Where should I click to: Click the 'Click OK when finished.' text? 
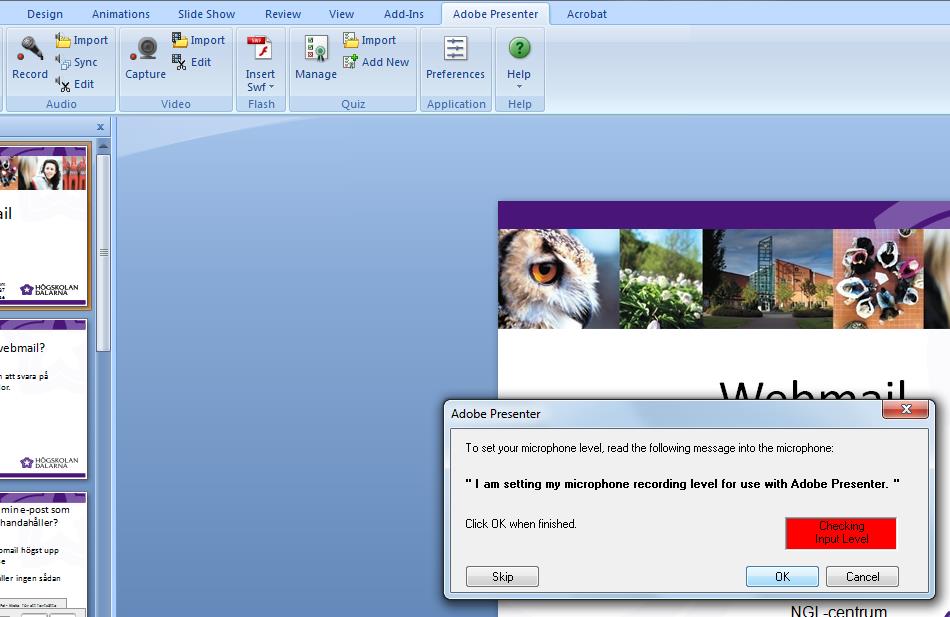click(520, 524)
